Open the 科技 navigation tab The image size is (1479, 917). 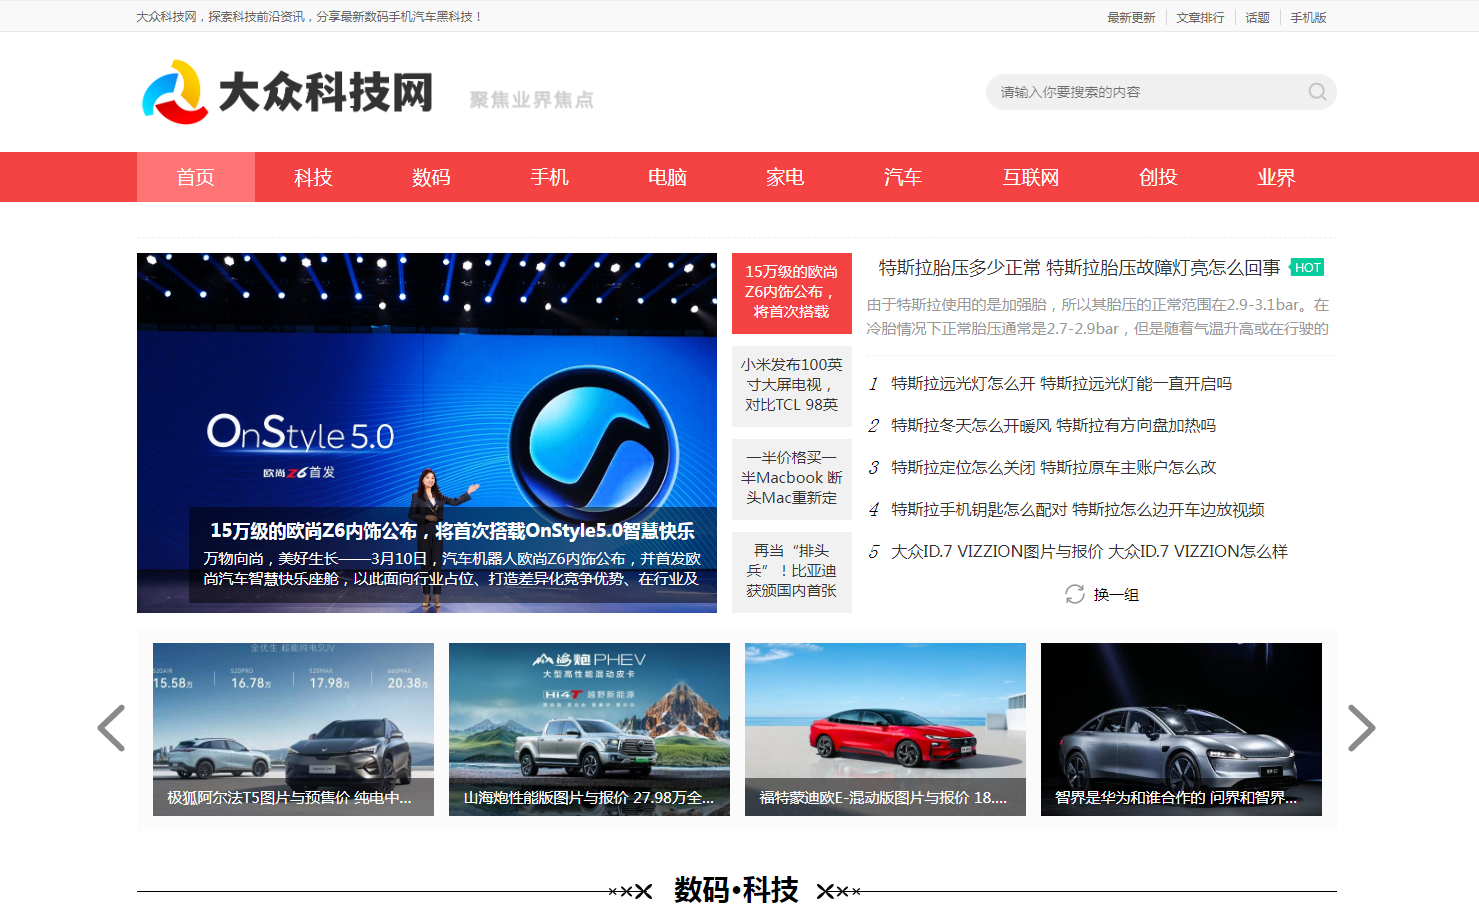[x=313, y=177]
